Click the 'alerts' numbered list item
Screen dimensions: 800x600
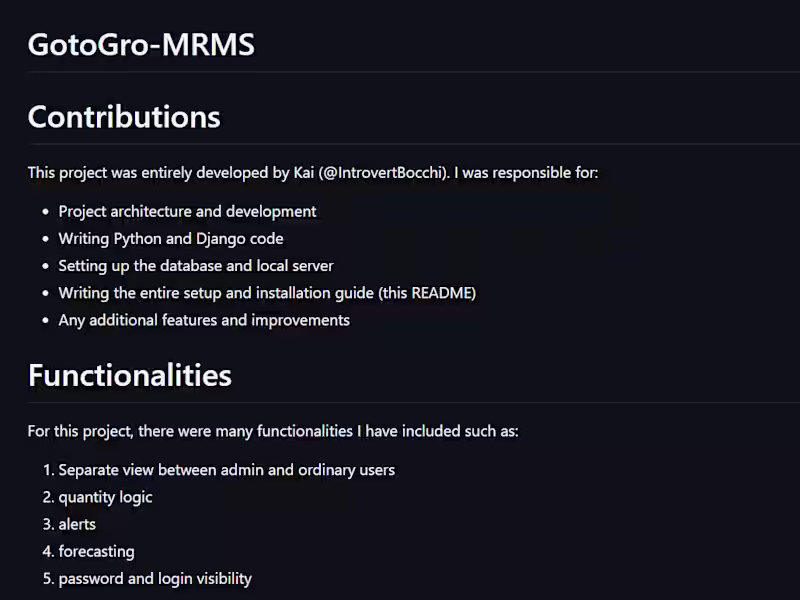tap(77, 524)
